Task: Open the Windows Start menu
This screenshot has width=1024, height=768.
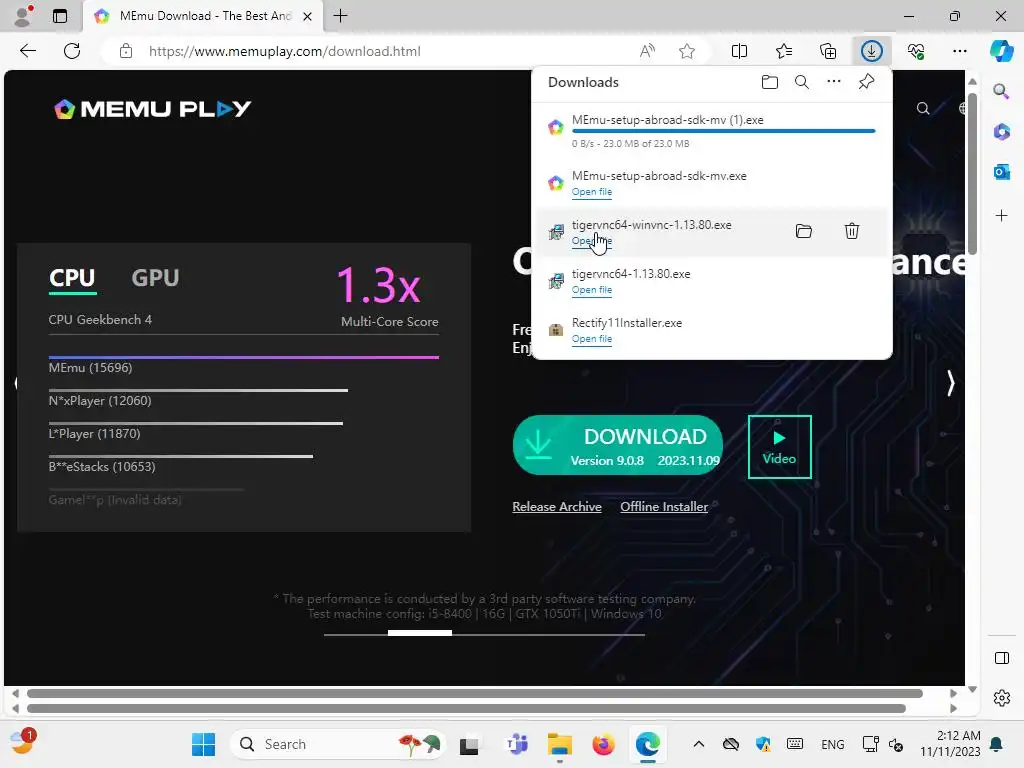Action: (x=203, y=744)
